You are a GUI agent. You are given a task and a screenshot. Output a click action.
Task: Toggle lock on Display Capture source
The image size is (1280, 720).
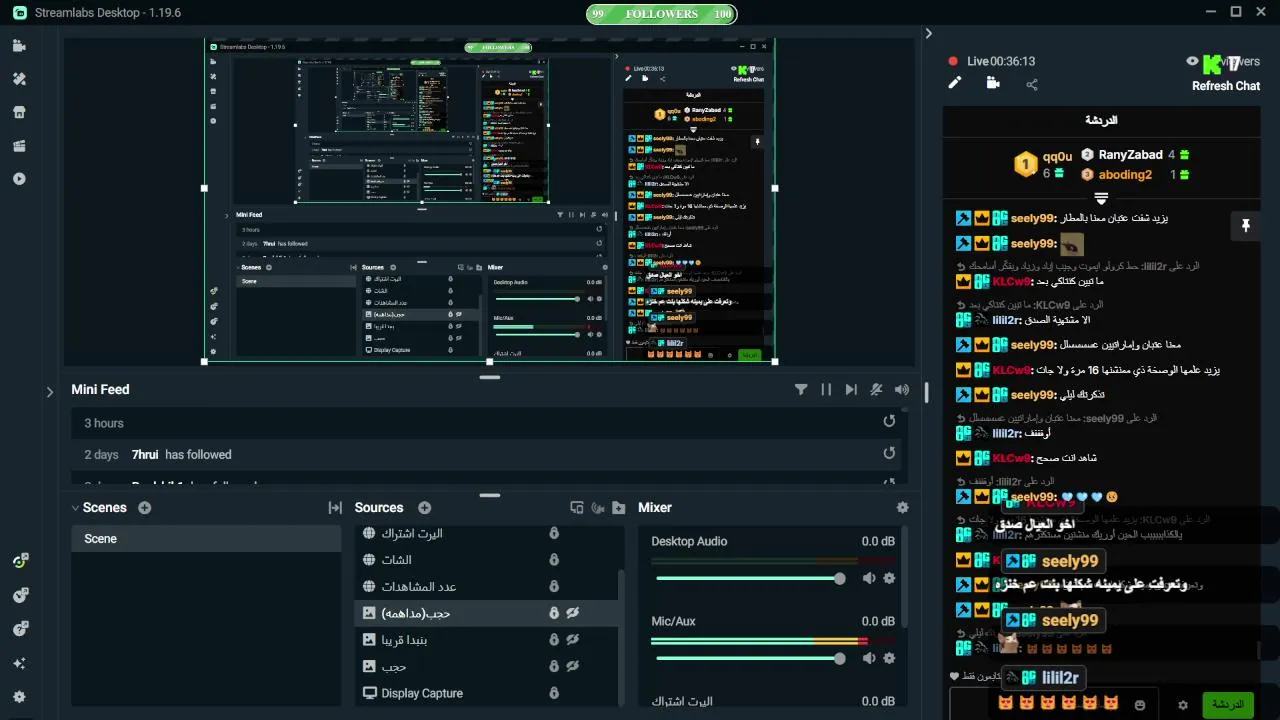(x=554, y=693)
